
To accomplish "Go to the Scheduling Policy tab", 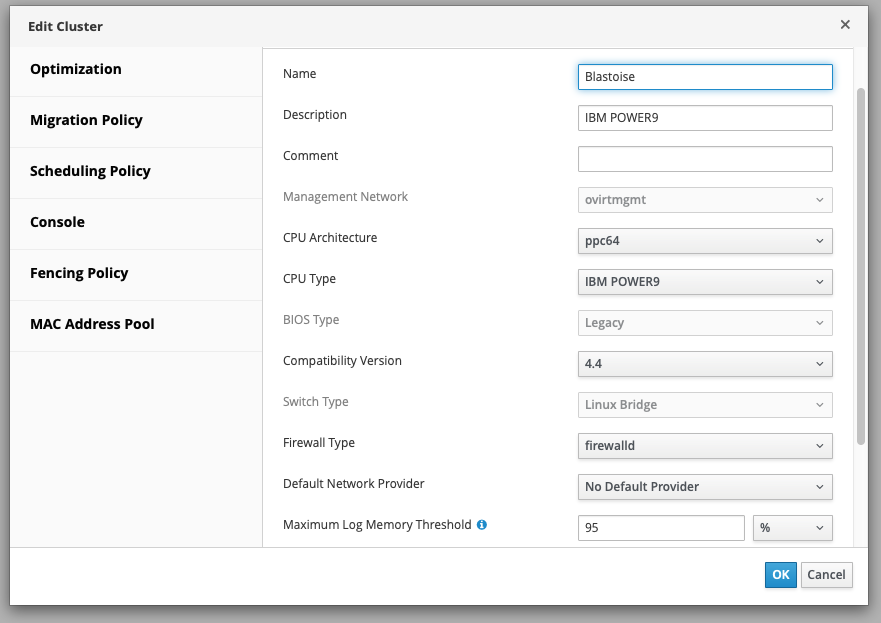I will pos(90,171).
